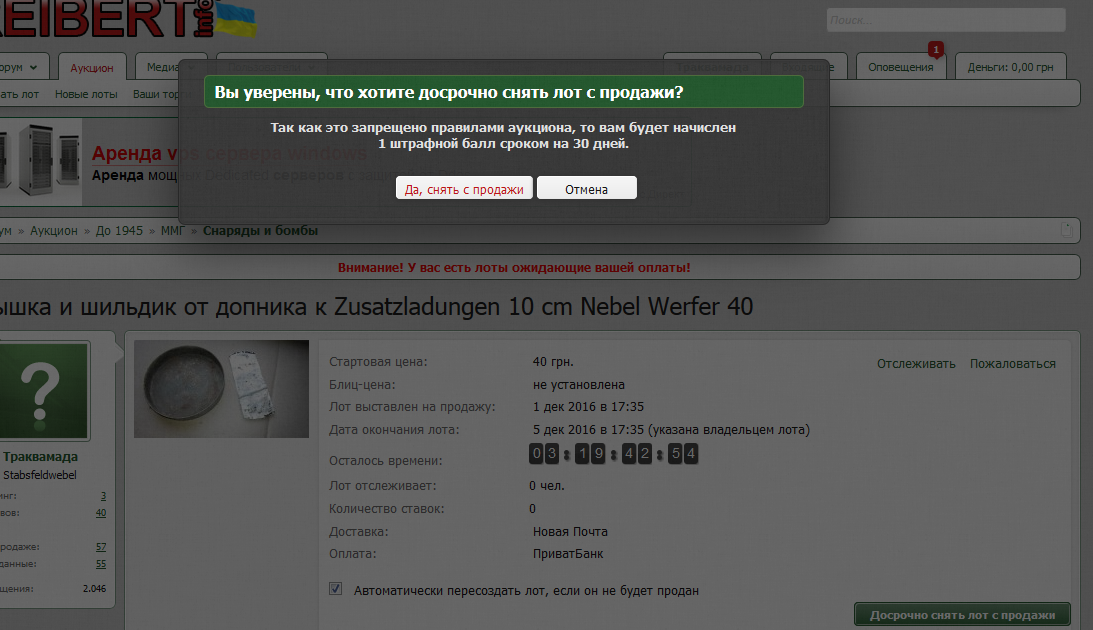Open the lot photo thumbnail
The width and height of the screenshot is (1093, 630).
(x=221, y=389)
